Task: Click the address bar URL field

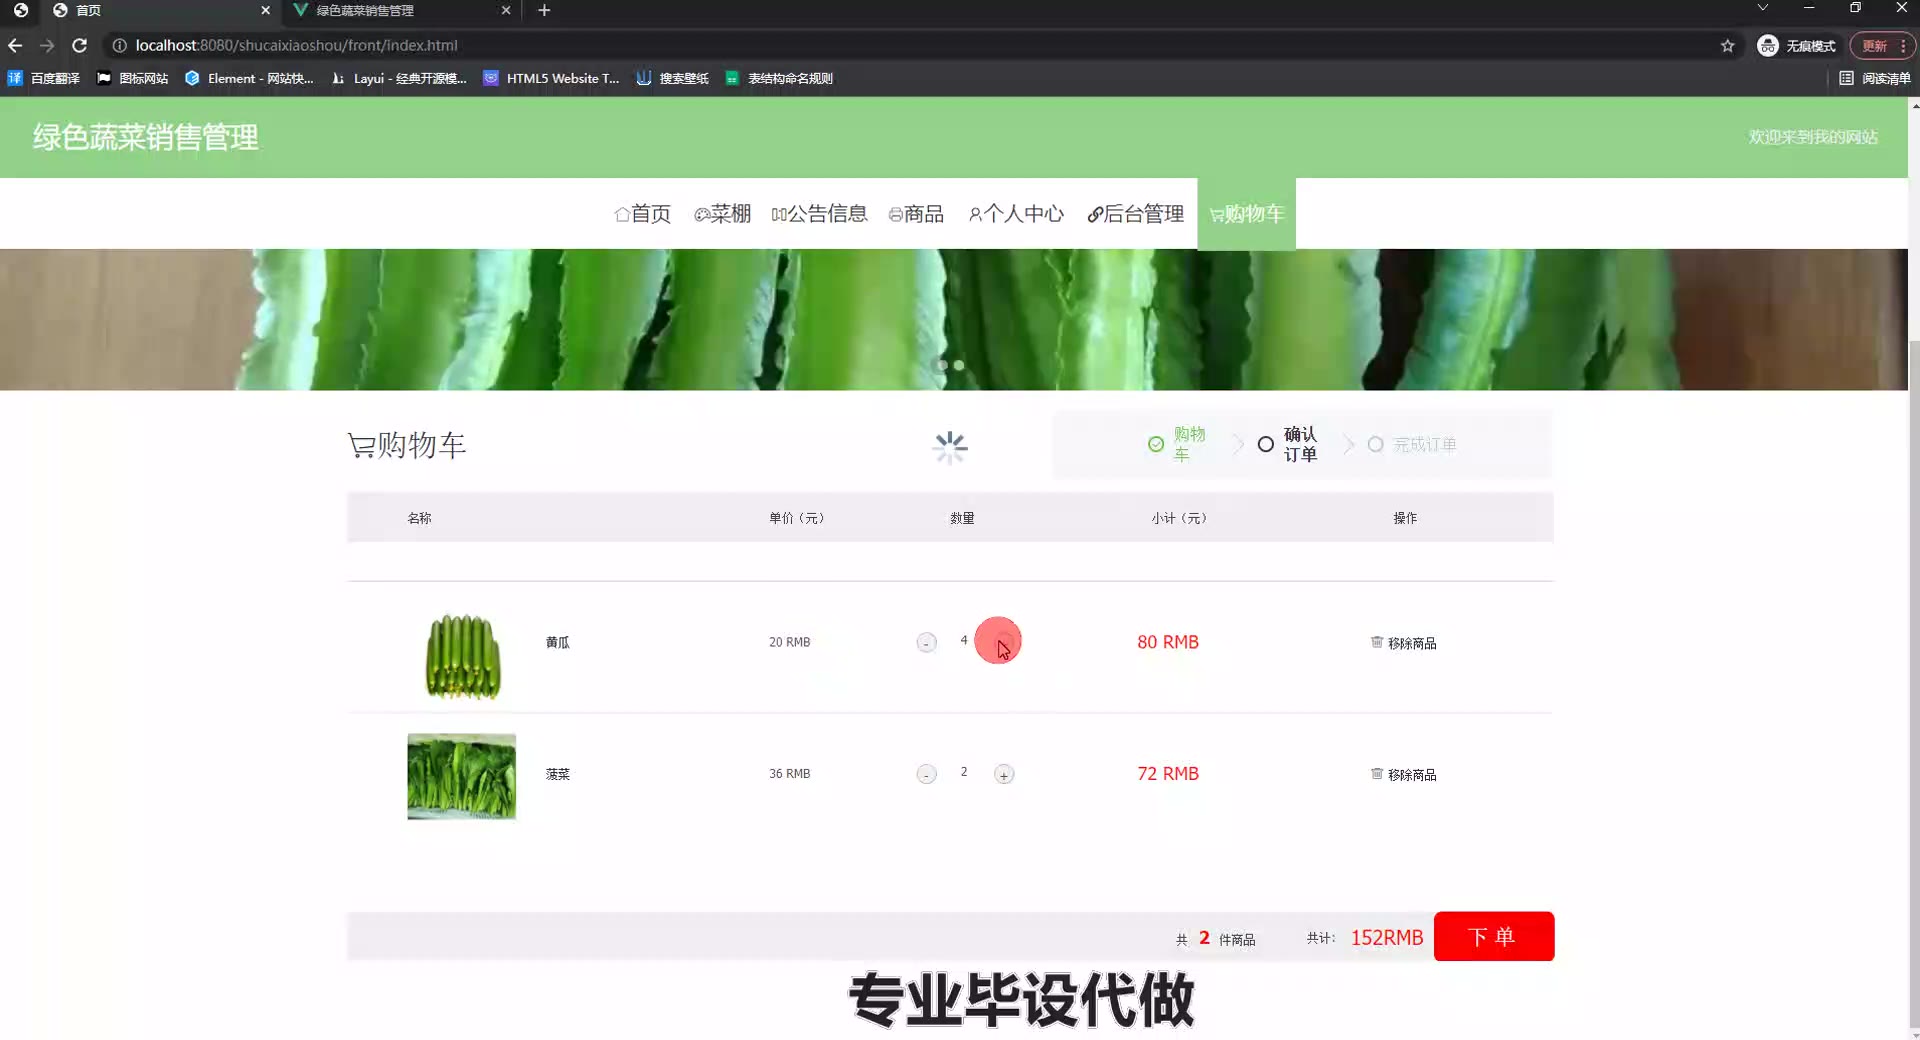Action: pos(900,45)
